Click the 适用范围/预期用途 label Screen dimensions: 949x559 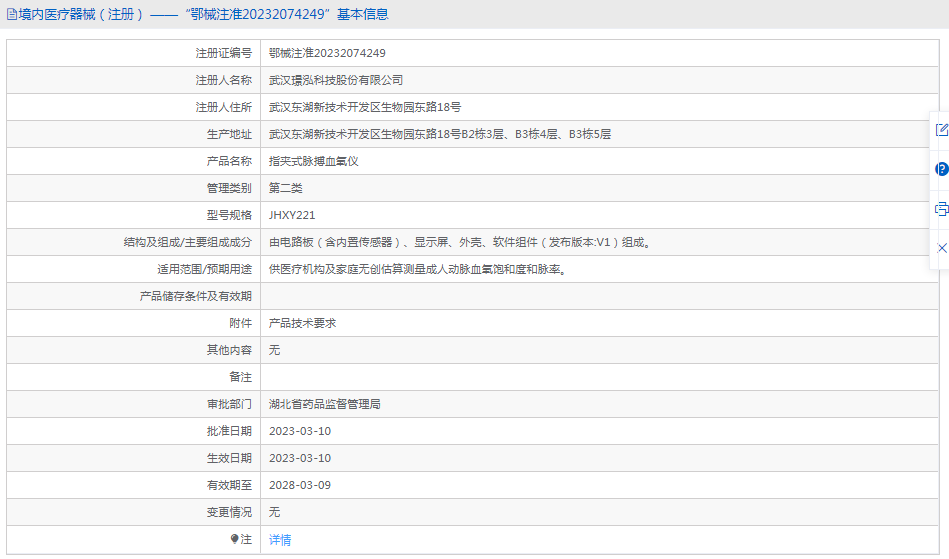205,269
